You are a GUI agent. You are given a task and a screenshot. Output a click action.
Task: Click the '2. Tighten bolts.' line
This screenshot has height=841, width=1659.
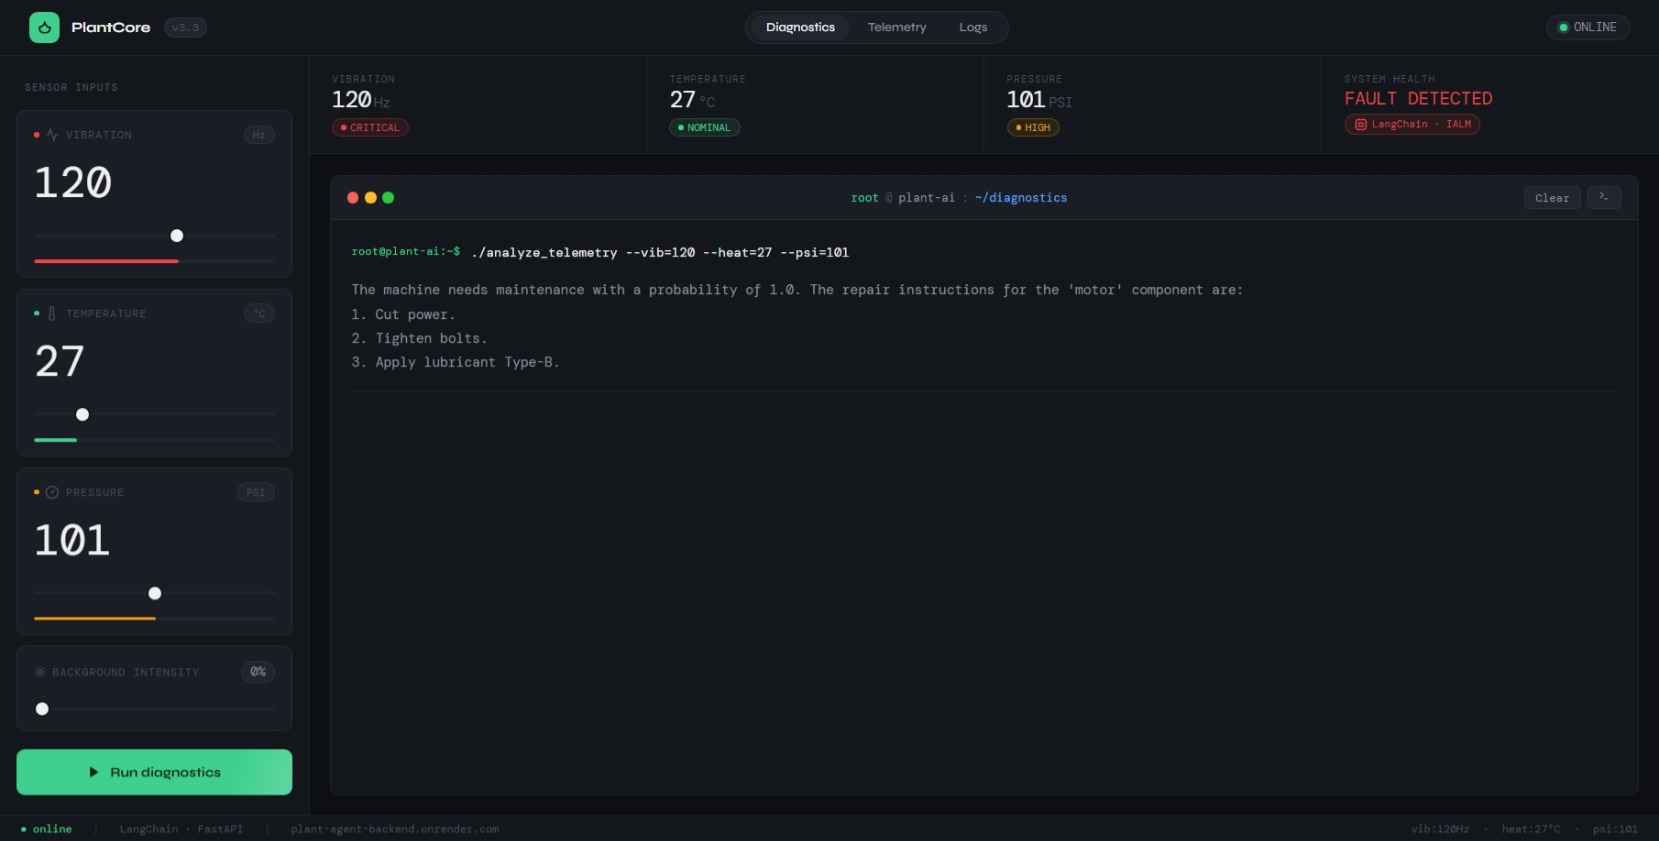(x=419, y=339)
